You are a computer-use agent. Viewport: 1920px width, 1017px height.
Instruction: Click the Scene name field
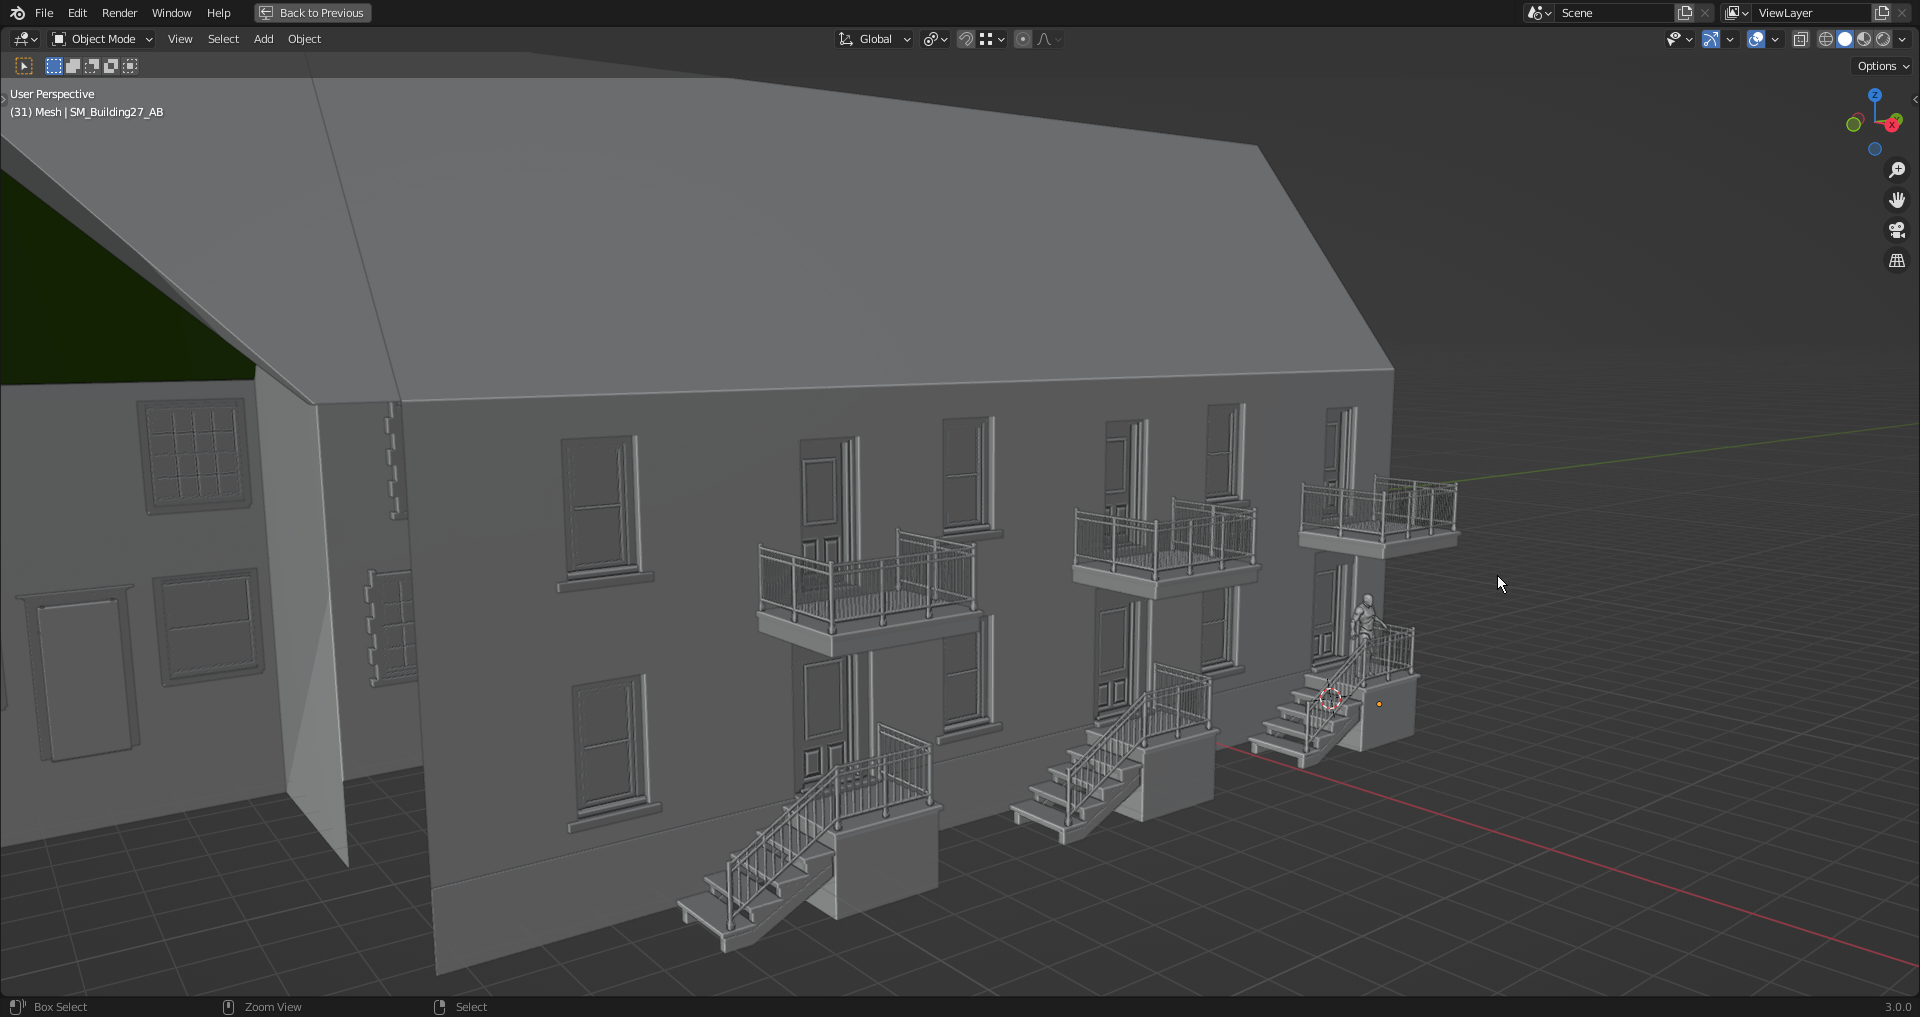click(1612, 13)
